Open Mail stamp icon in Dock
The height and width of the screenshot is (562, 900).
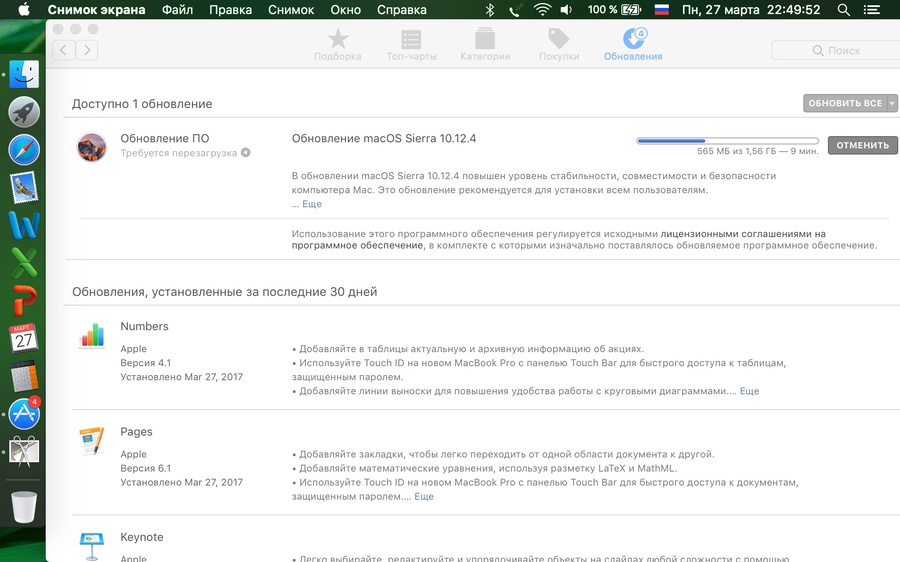[24, 187]
